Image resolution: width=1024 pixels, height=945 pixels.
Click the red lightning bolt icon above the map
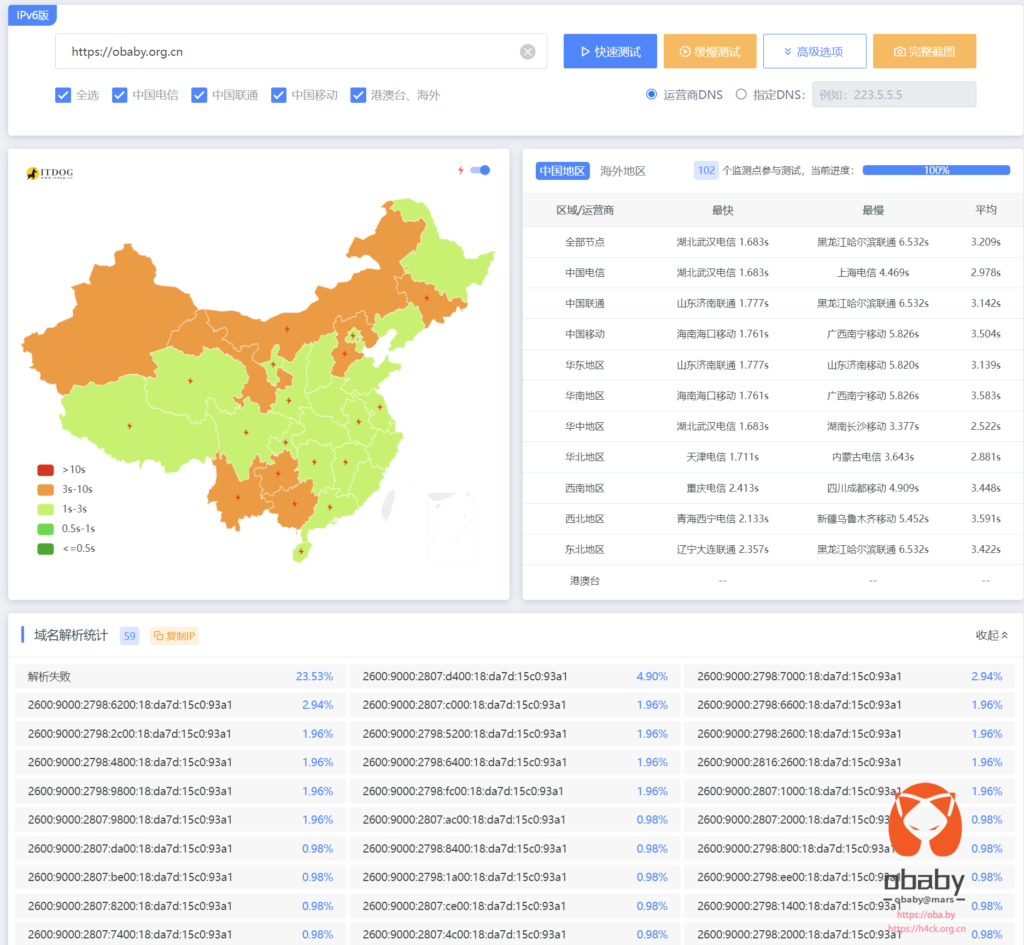pos(461,170)
